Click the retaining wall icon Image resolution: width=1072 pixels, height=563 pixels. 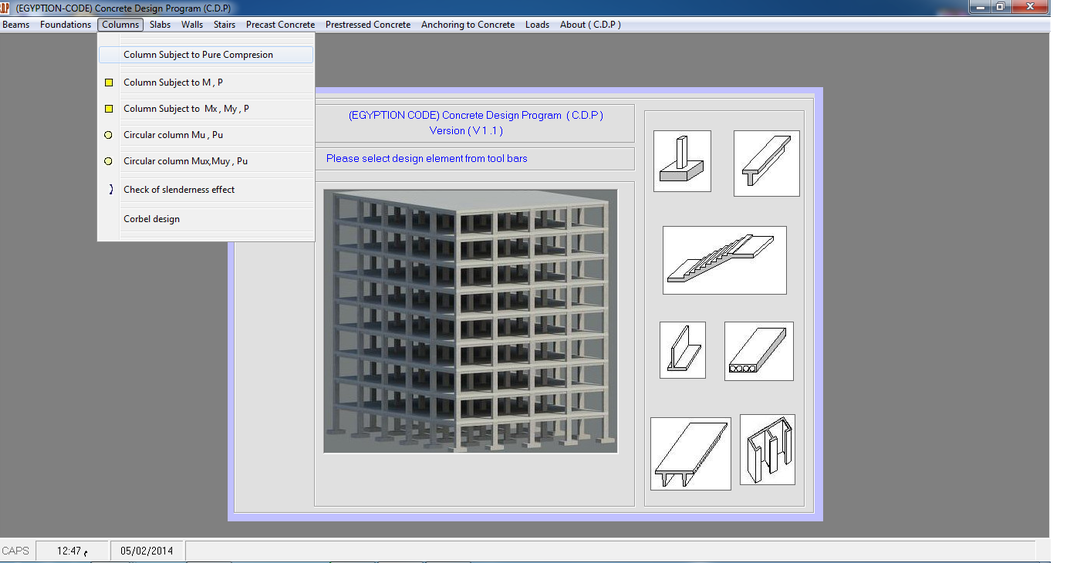(682, 350)
